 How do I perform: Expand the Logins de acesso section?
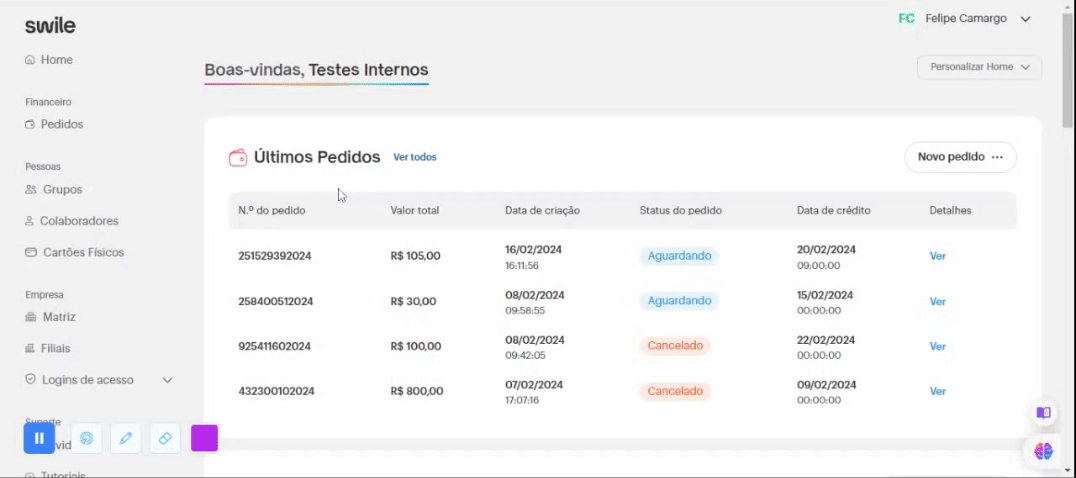pyautogui.click(x=167, y=380)
